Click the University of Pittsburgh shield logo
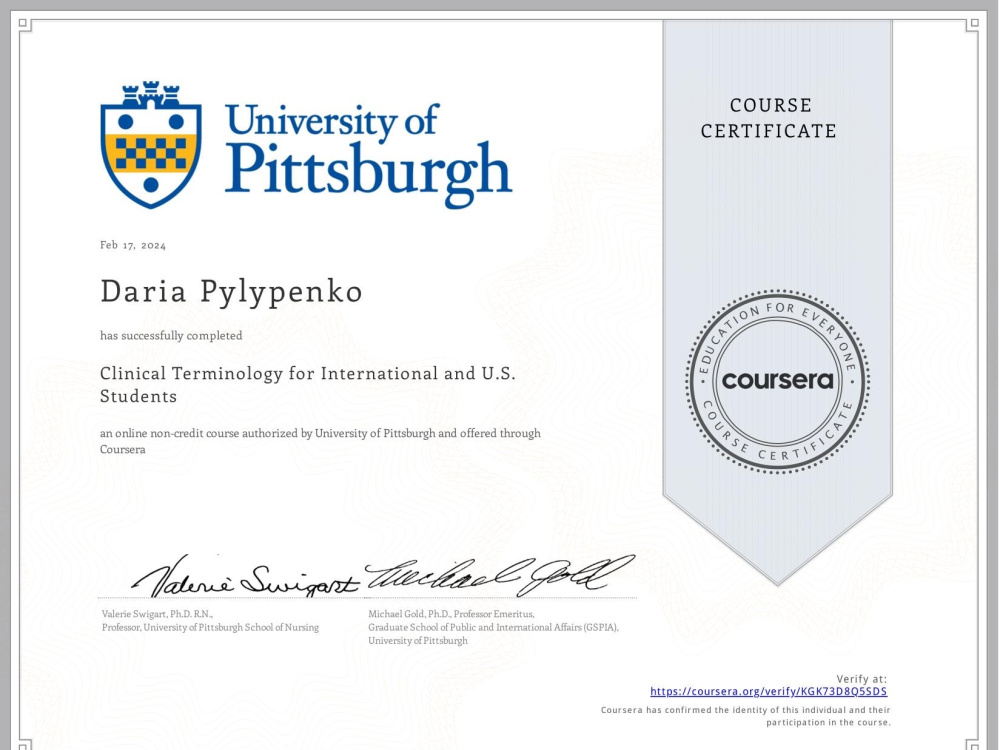The width and height of the screenshot is (1000, 750). [151, 145]
